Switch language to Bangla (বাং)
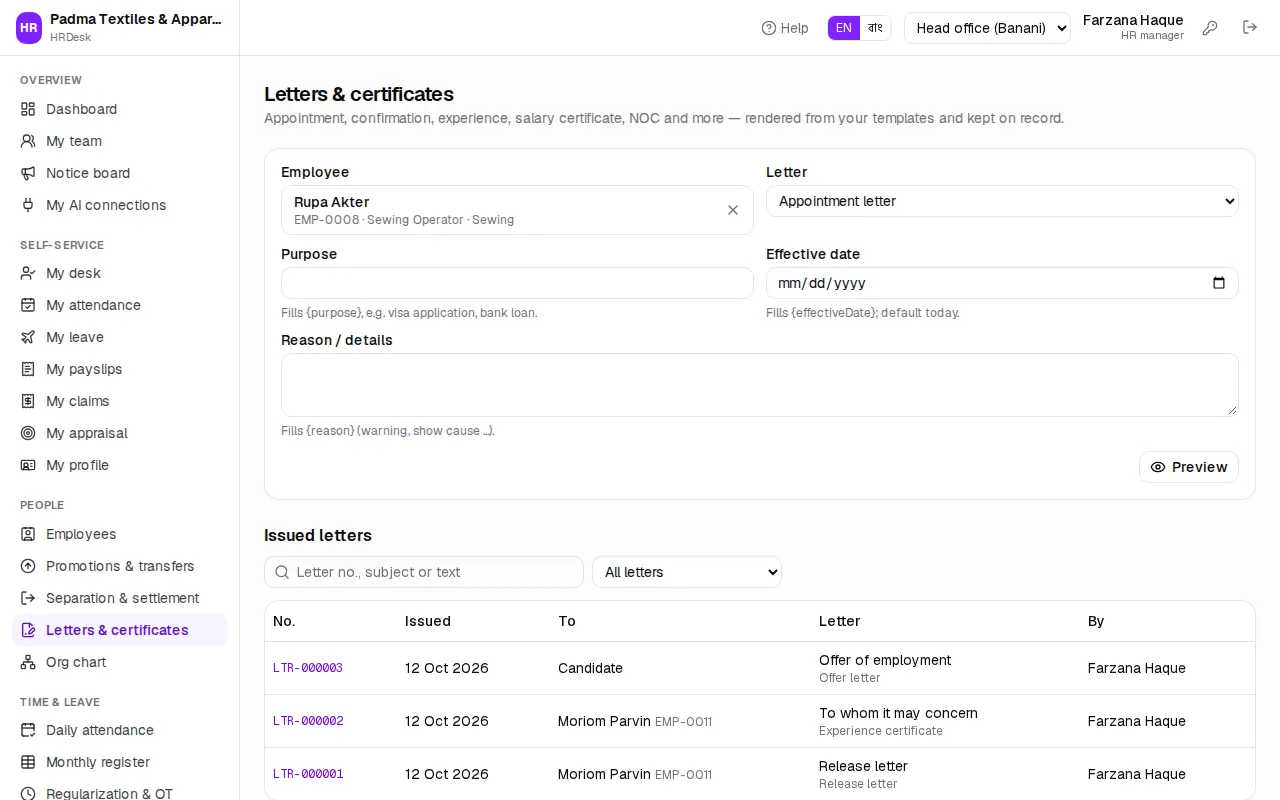Viewport: 1280px width, 800px height. coord(875,28)
